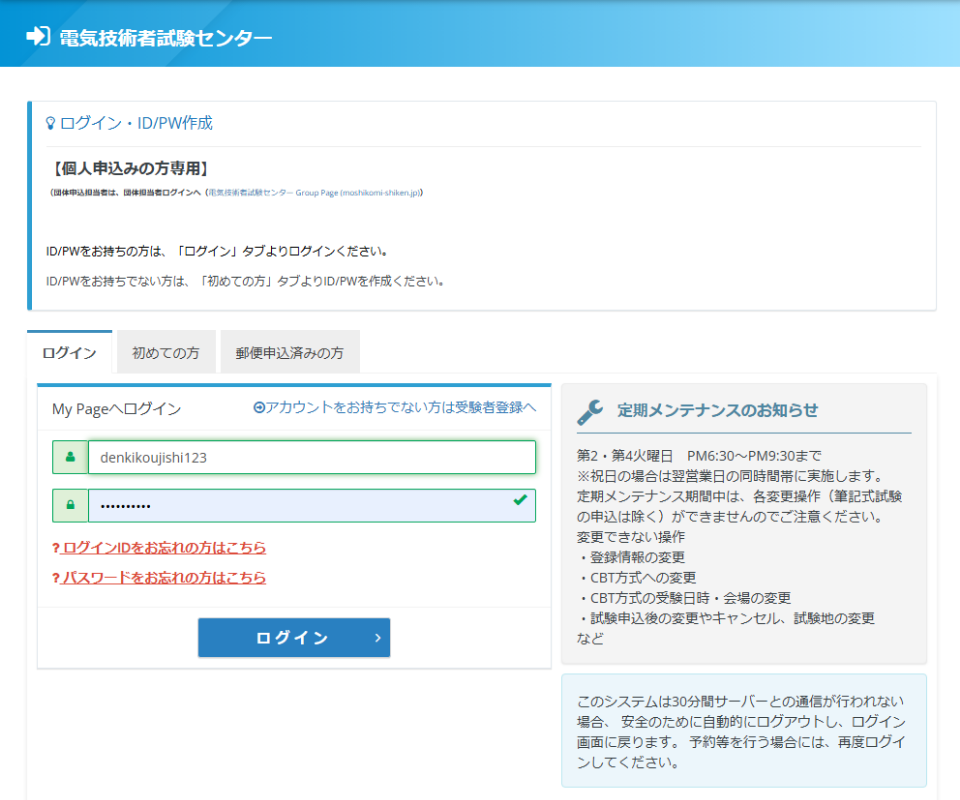Click the lock icon beside password field
The image size is (960, 800).
tap(70, 506)
